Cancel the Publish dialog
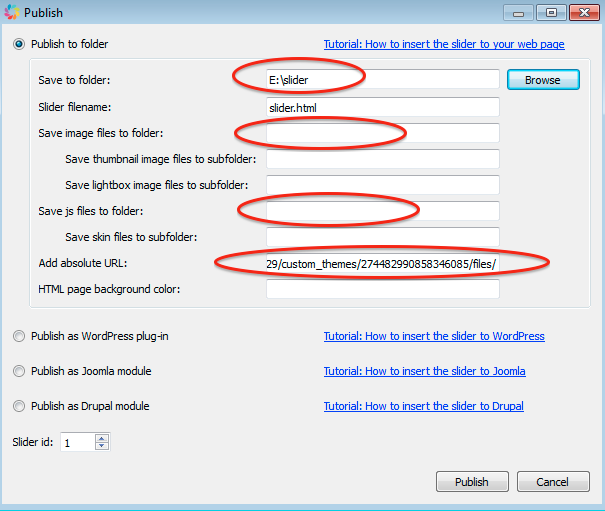This screenshot has width=605, height=511. click(x=553, y=482)
